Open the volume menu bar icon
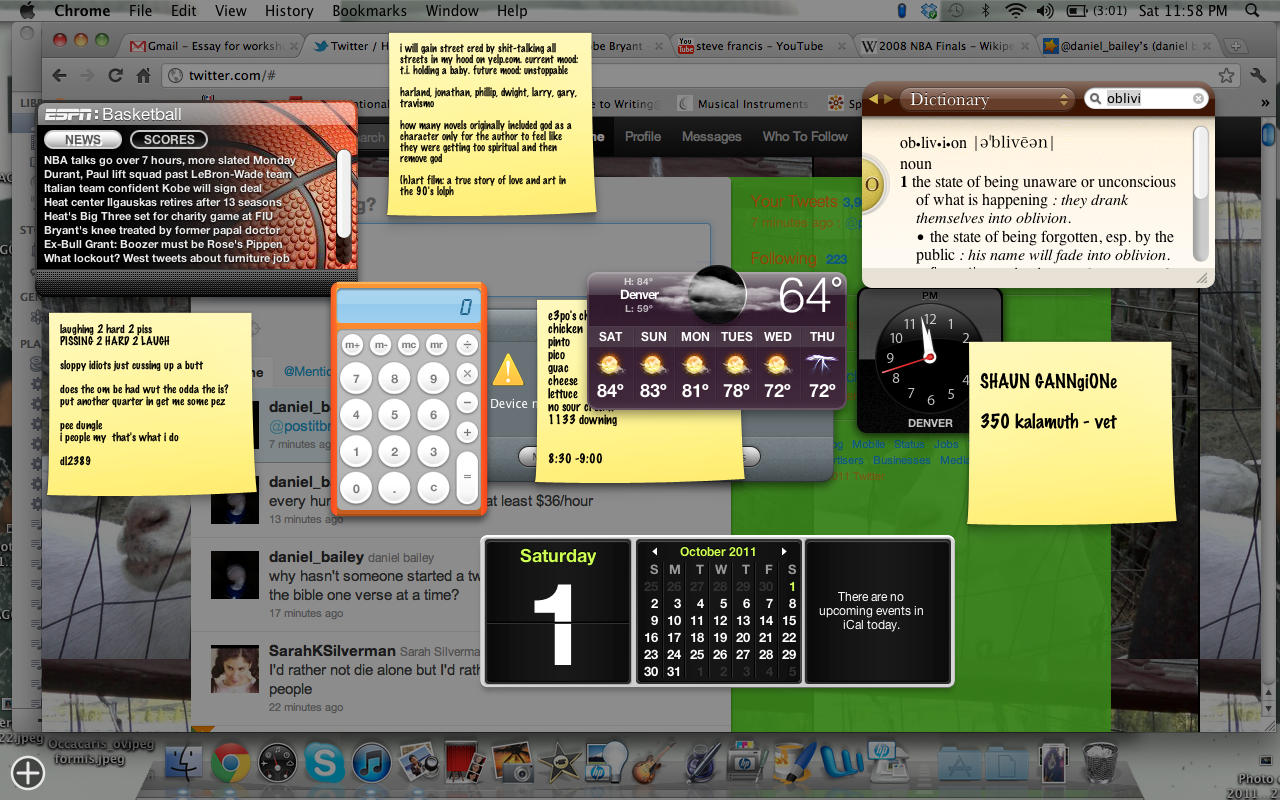 (x=1045, y=11)
